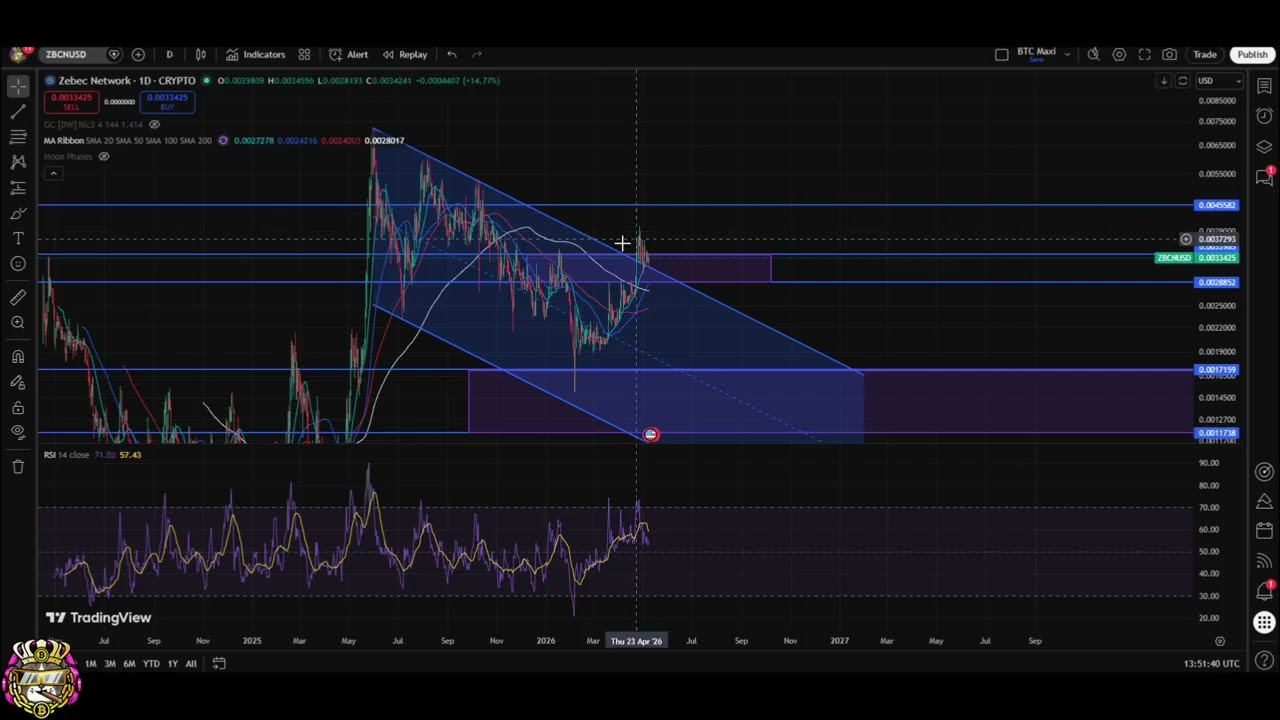The image size is (1280, 720).
Task: Take a chart snapshot with camera
Action: pos(1169,55)
